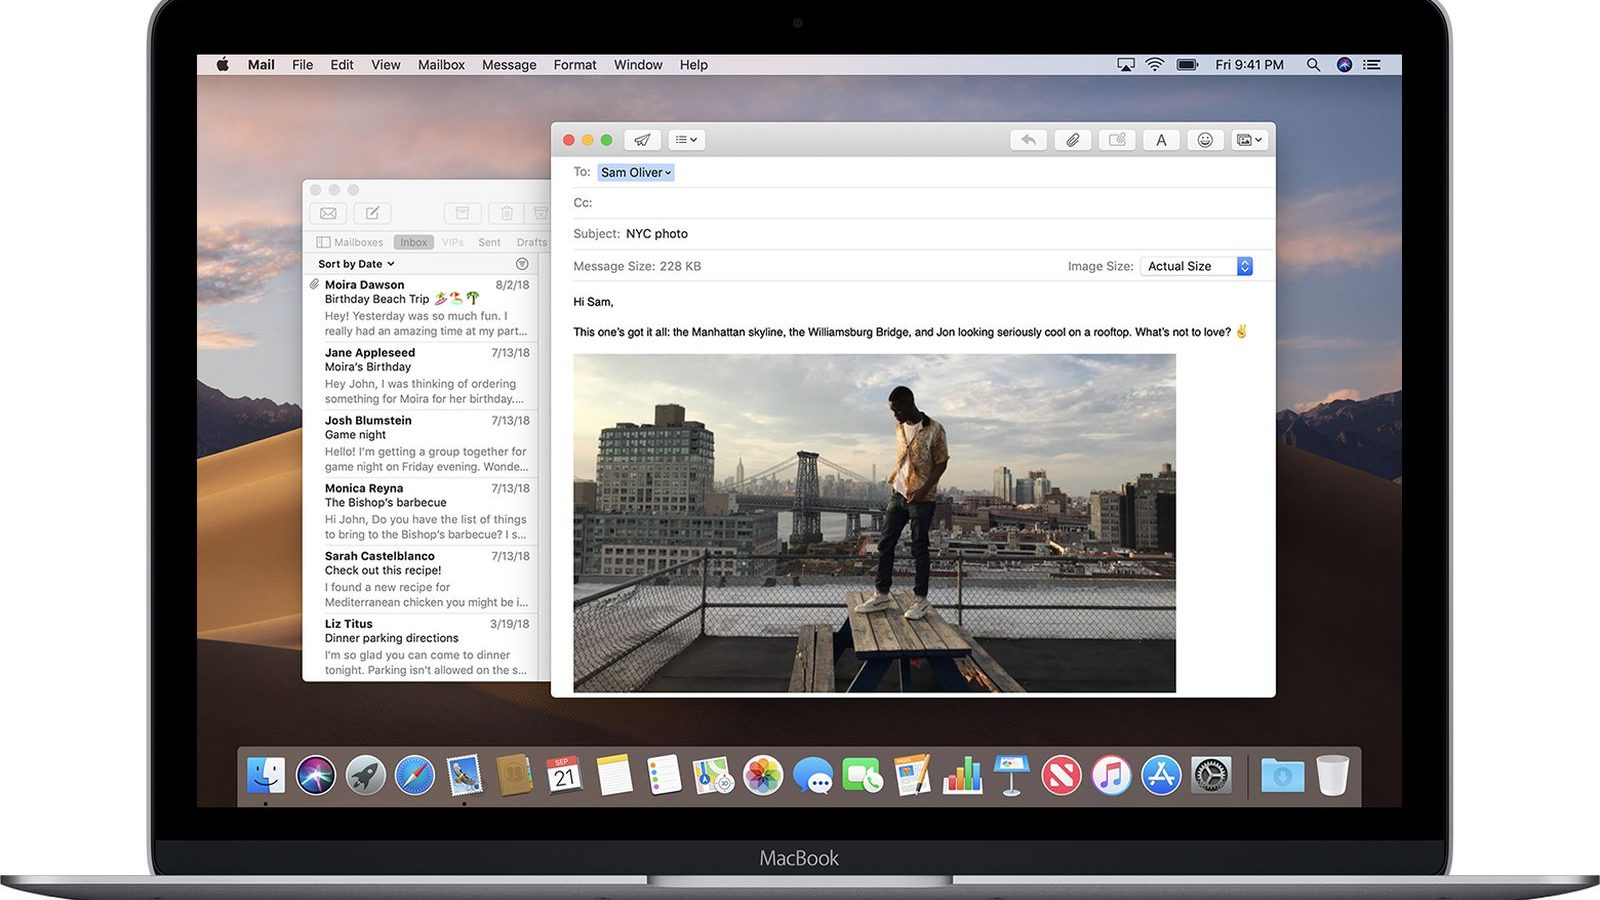This screenshot has width=1600, height=900.
Task: Click the Get new mail envelope icon
Action: (x=327, y=213)
